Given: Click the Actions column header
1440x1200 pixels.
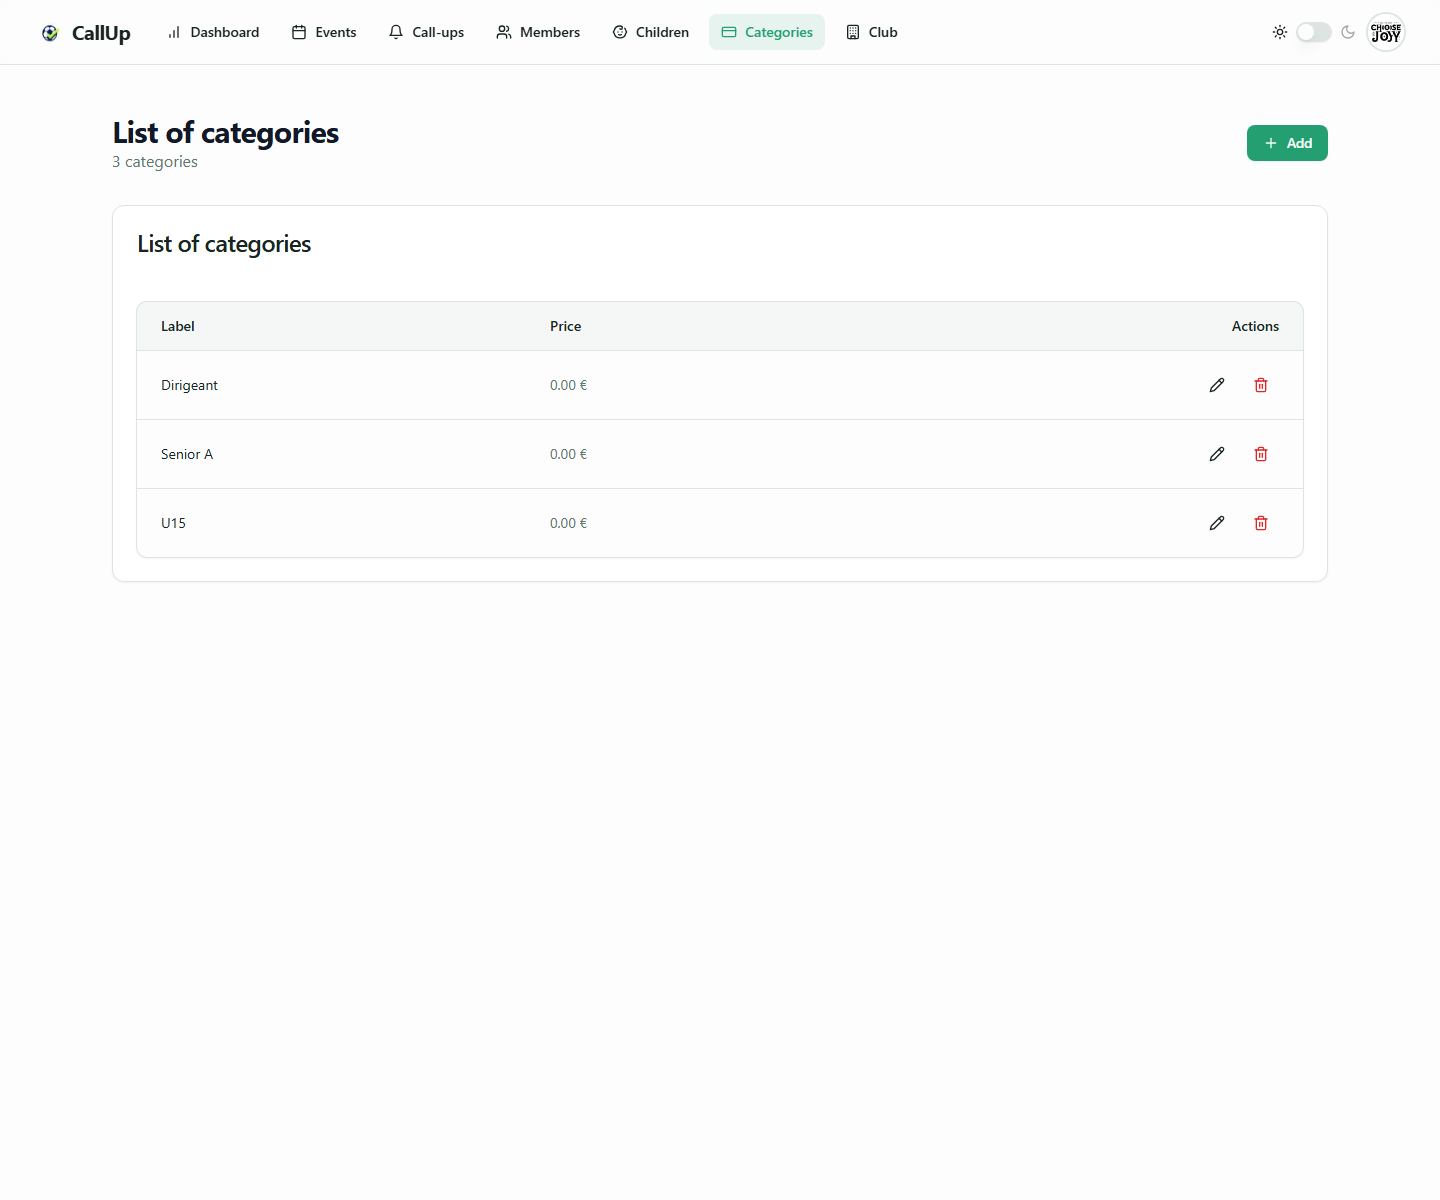Looking at the screenshot, I should [1255, 326].
